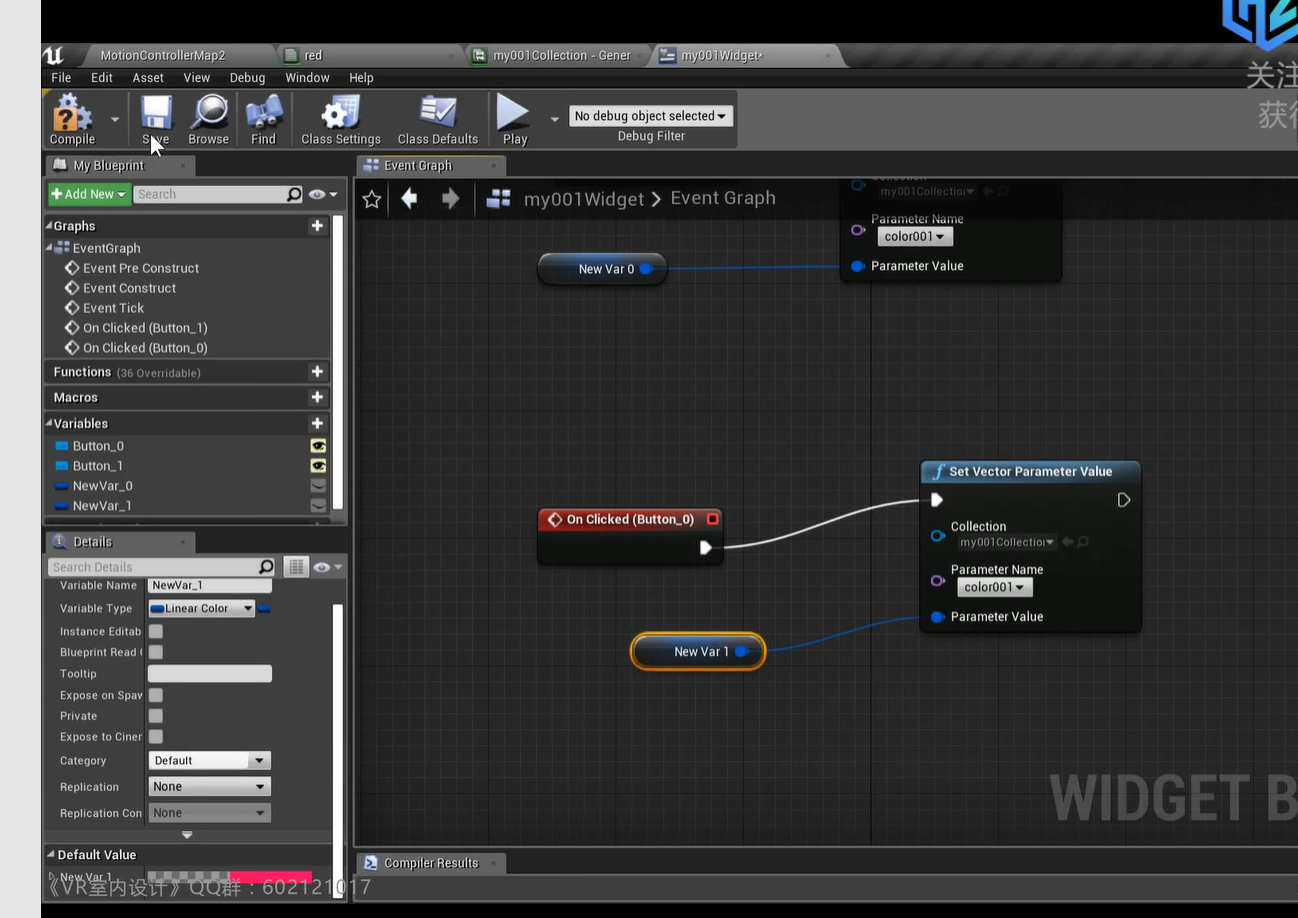This screenshot has height=918, width=1298.
Task: Open the Category Default dropdown
Action: tap(209, 760)
